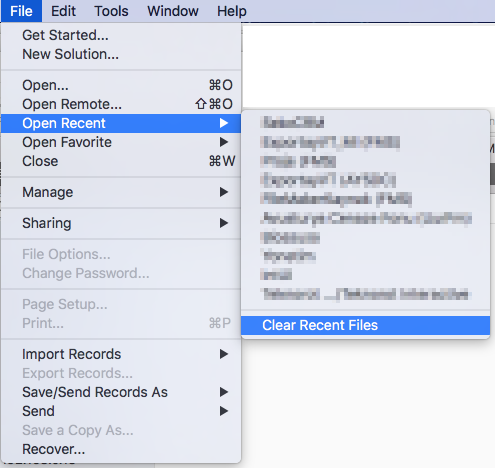Expand the Open Recent submenu
The width and height of the screenshot is (495, 468).
coord(121,123)
